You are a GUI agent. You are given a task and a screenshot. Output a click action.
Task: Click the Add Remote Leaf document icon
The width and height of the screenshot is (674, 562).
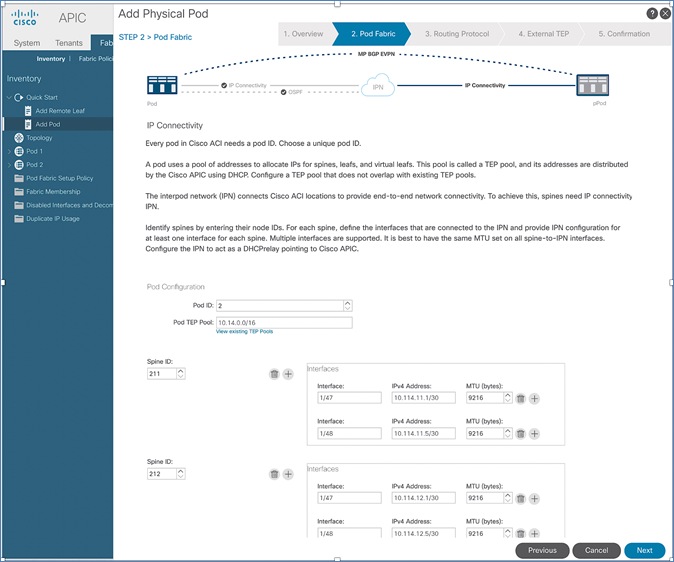(28, 111)
